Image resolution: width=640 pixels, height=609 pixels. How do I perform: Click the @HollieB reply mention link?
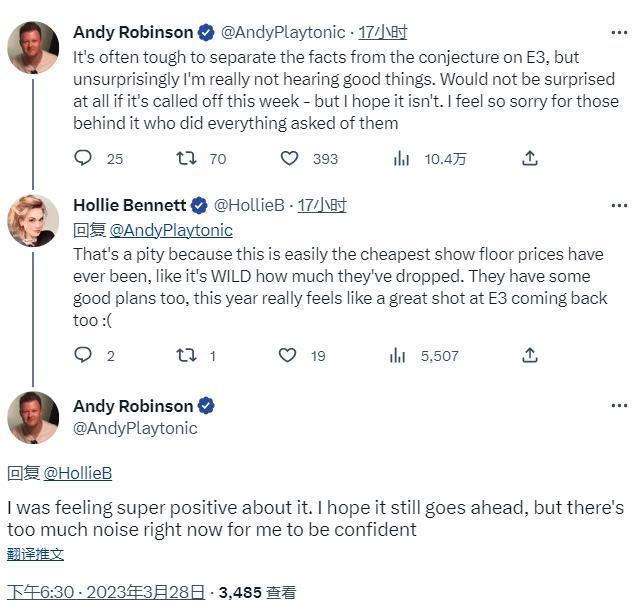(x=77, y=473)
